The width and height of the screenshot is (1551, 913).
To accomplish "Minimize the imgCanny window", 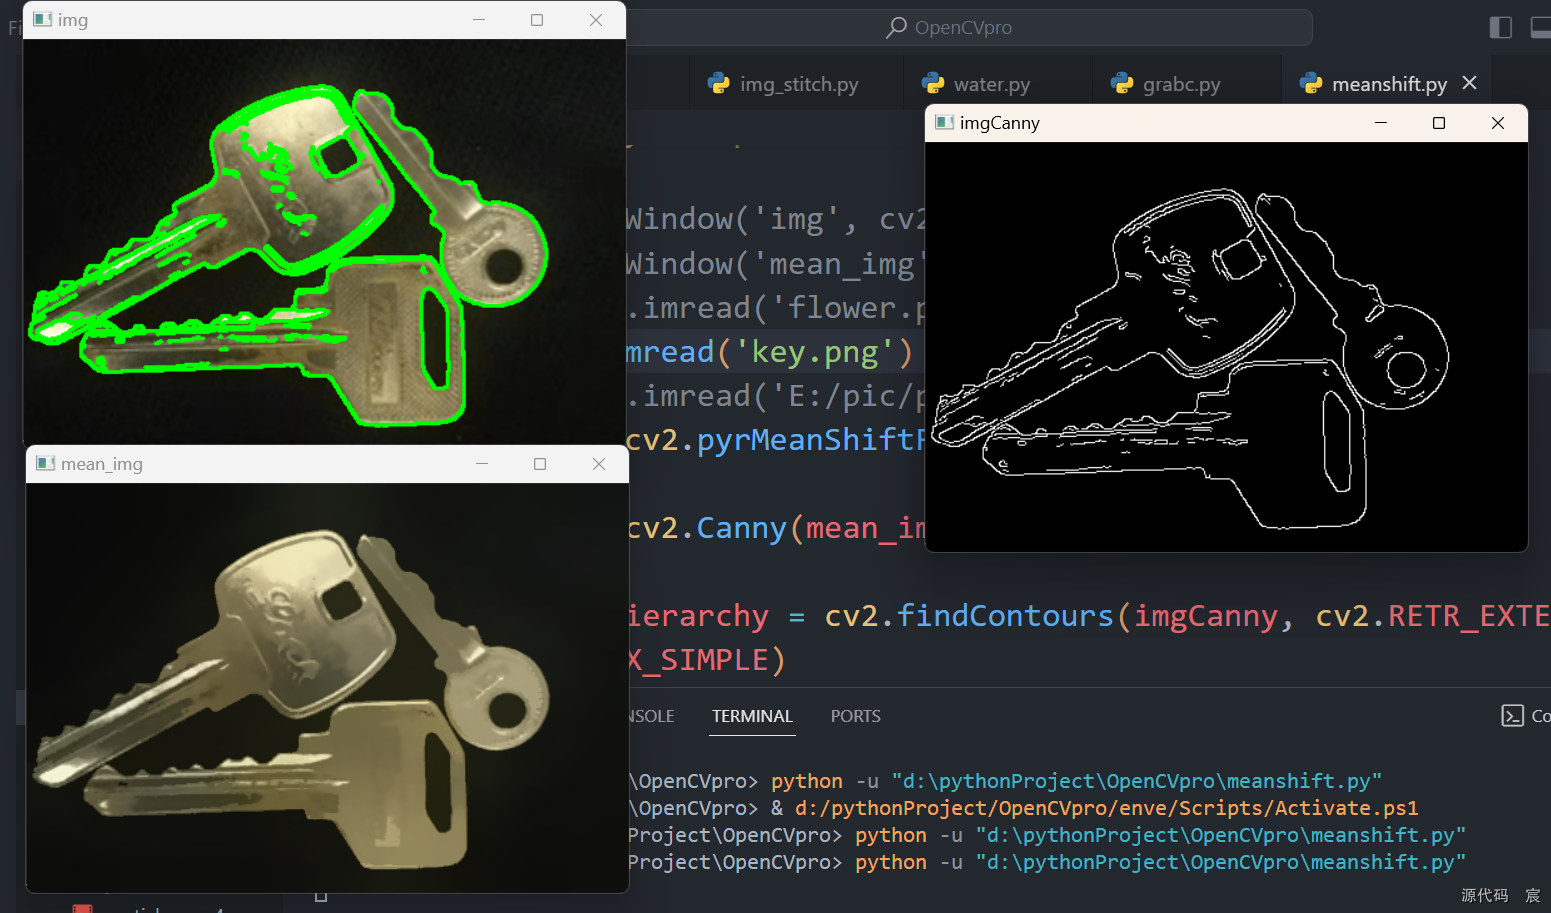I will pos(1381,123).
